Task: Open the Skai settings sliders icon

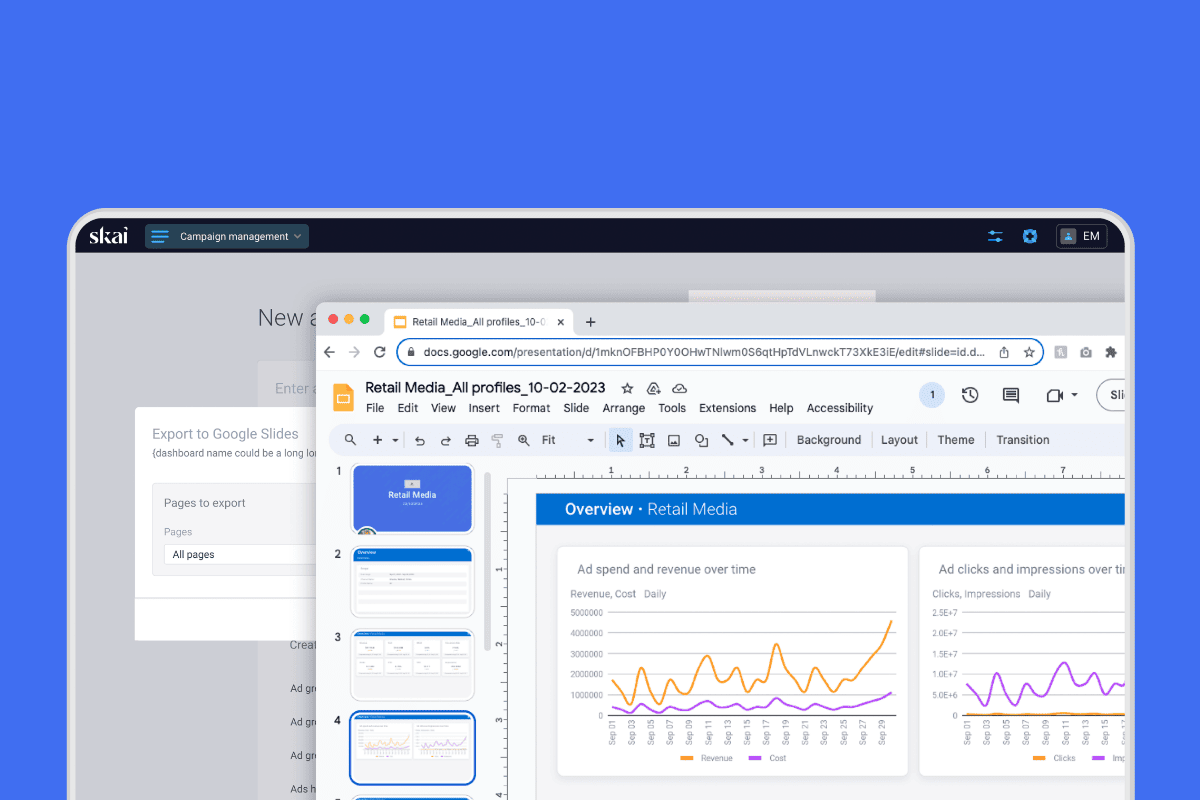Action: [995, 236]
